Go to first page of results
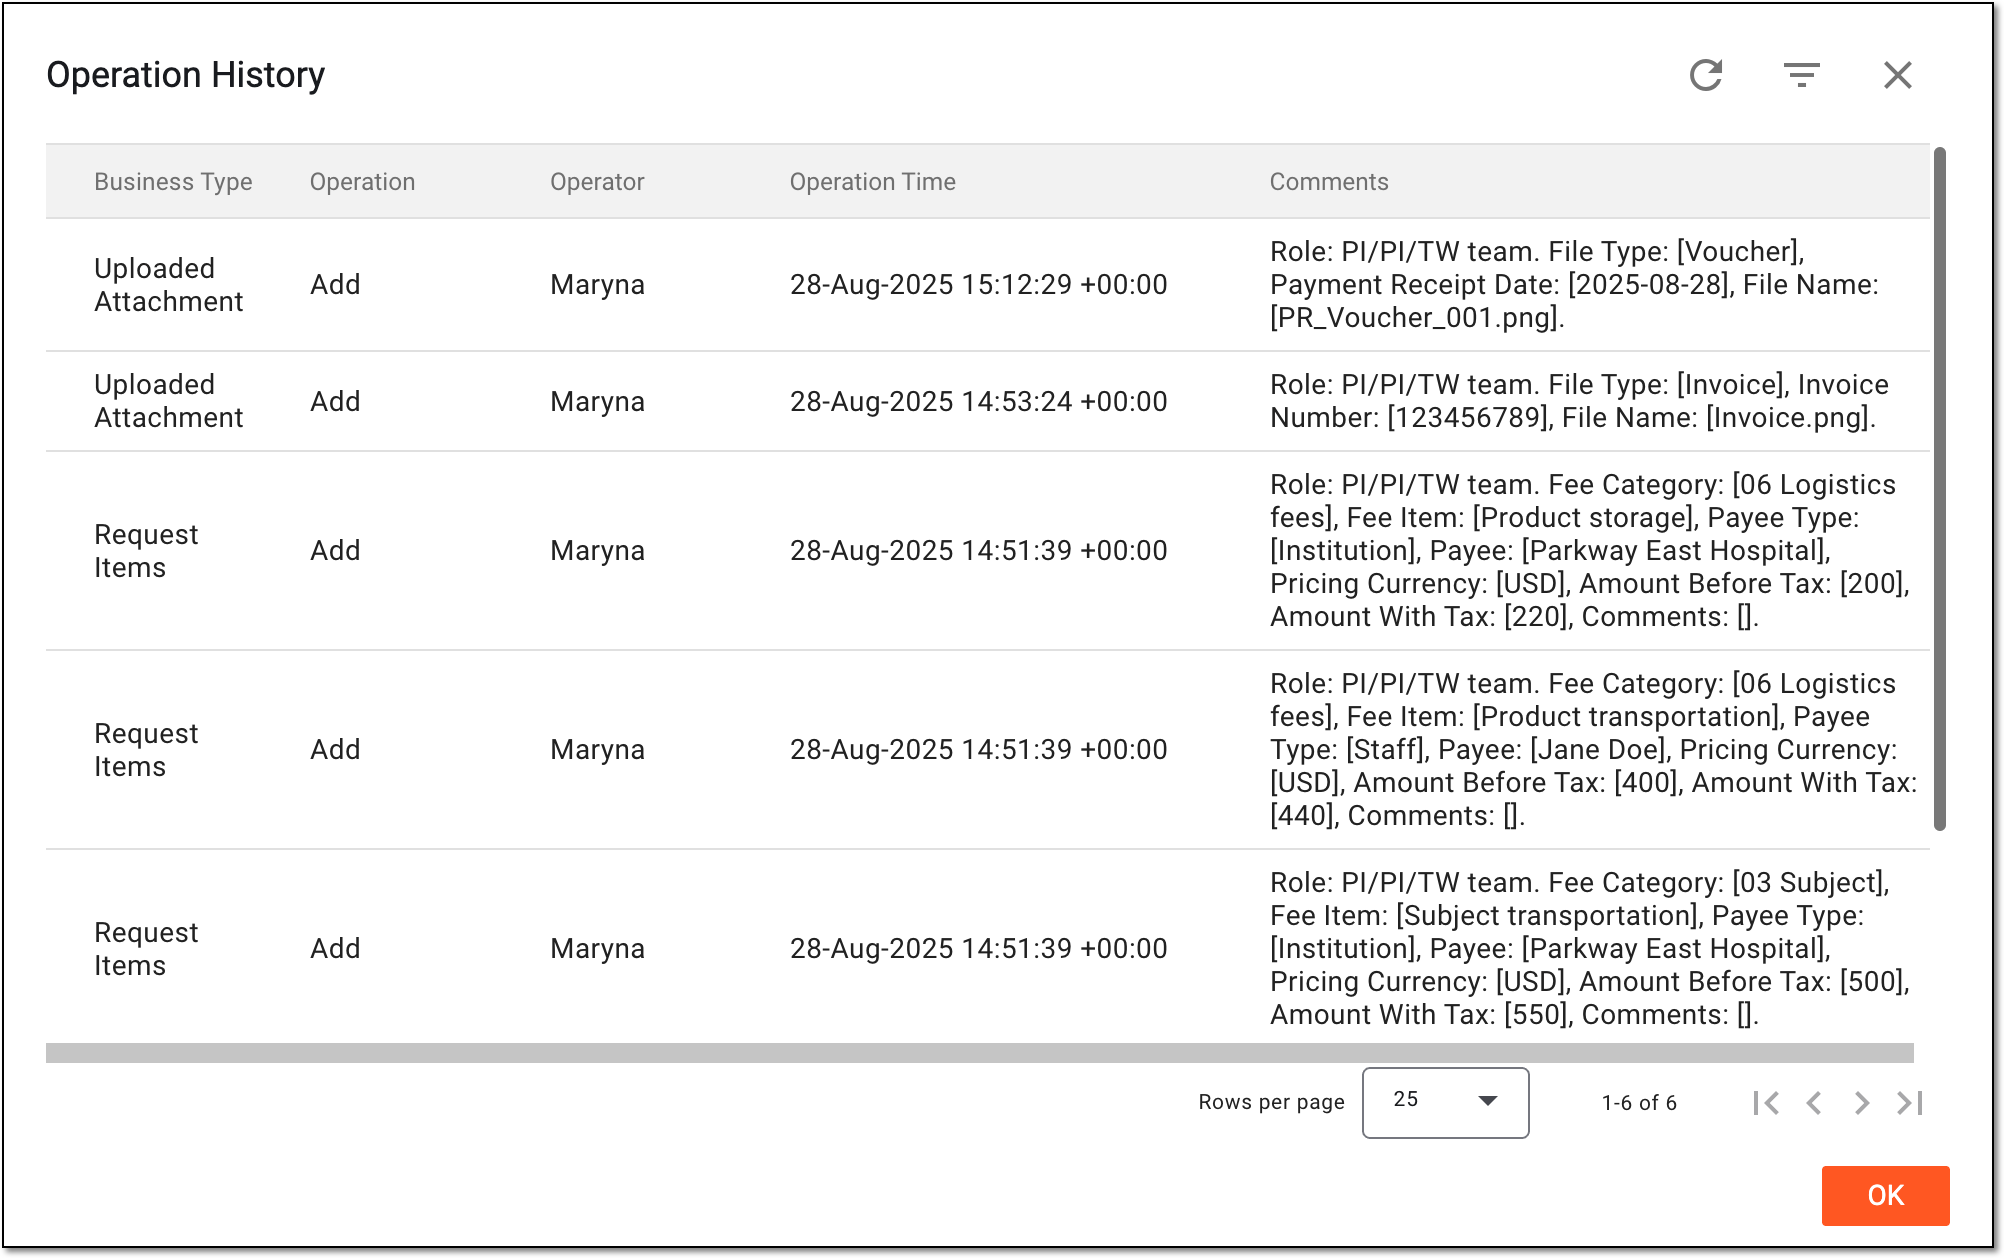This screenshot has width=2004, height=1258. pos(1766,1103)
